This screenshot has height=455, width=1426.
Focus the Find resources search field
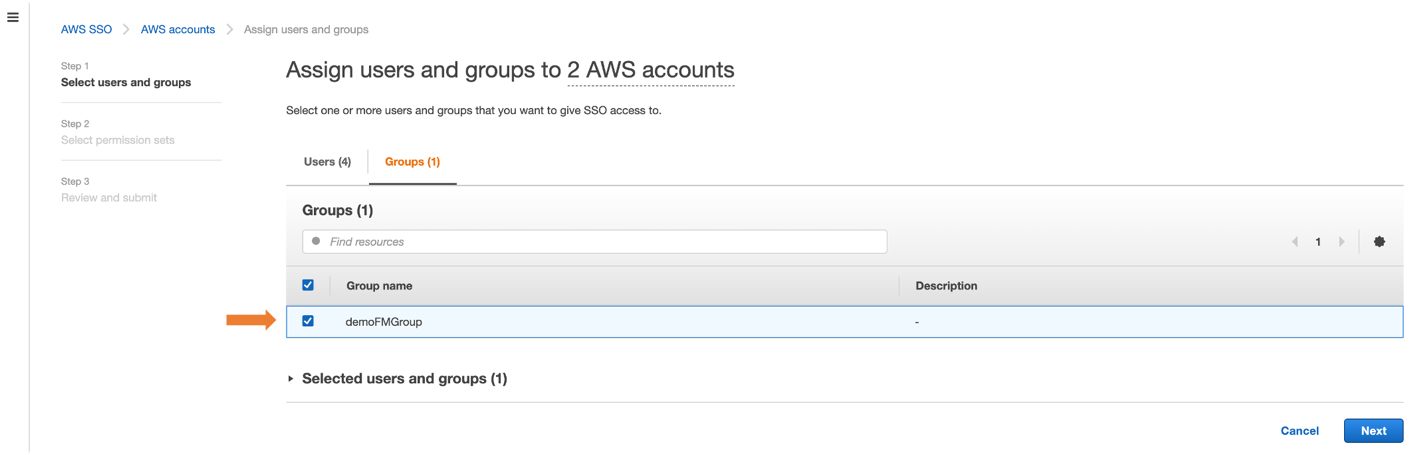point(595,241)
